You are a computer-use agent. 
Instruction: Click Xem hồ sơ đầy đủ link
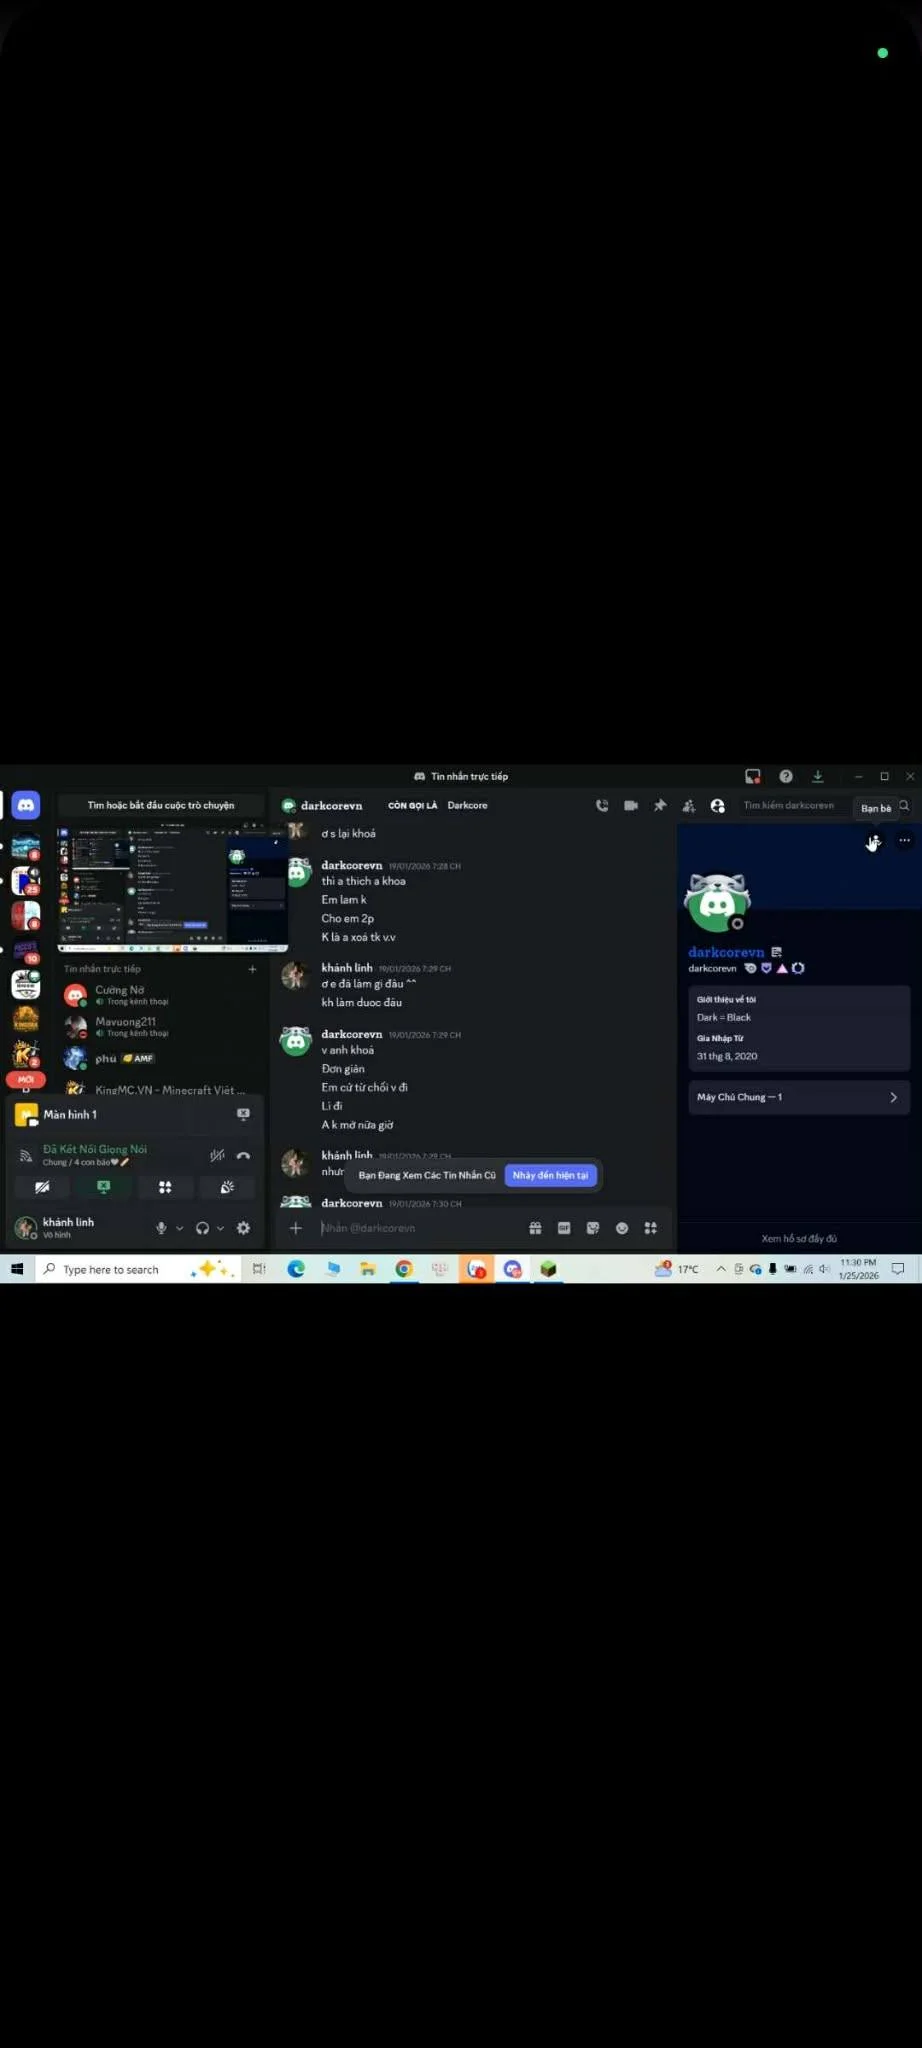[x=799, y=1238]
